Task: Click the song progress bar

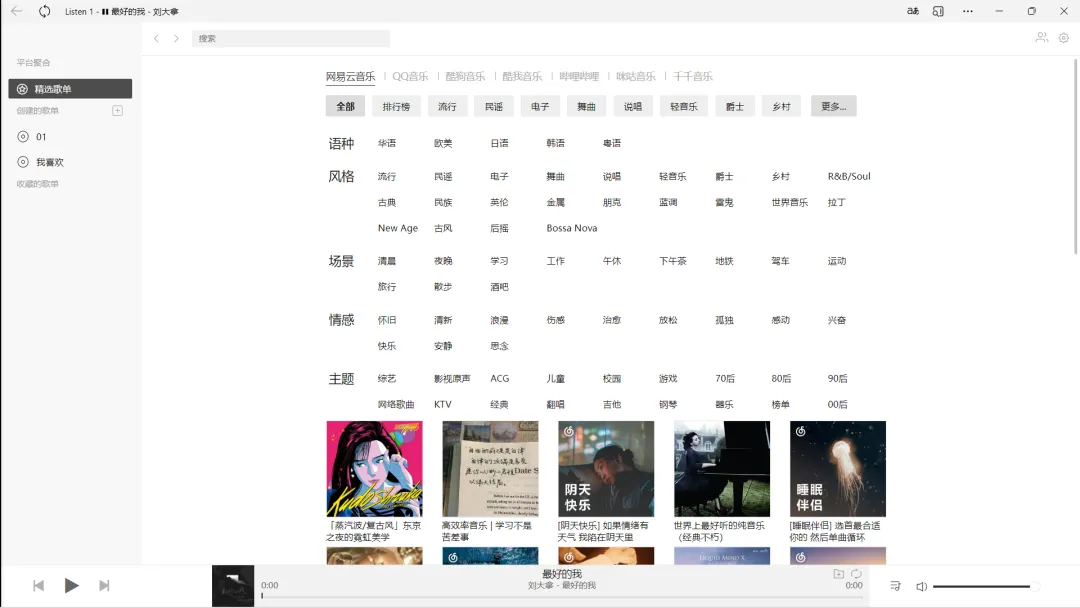Action: coord(561,596)
